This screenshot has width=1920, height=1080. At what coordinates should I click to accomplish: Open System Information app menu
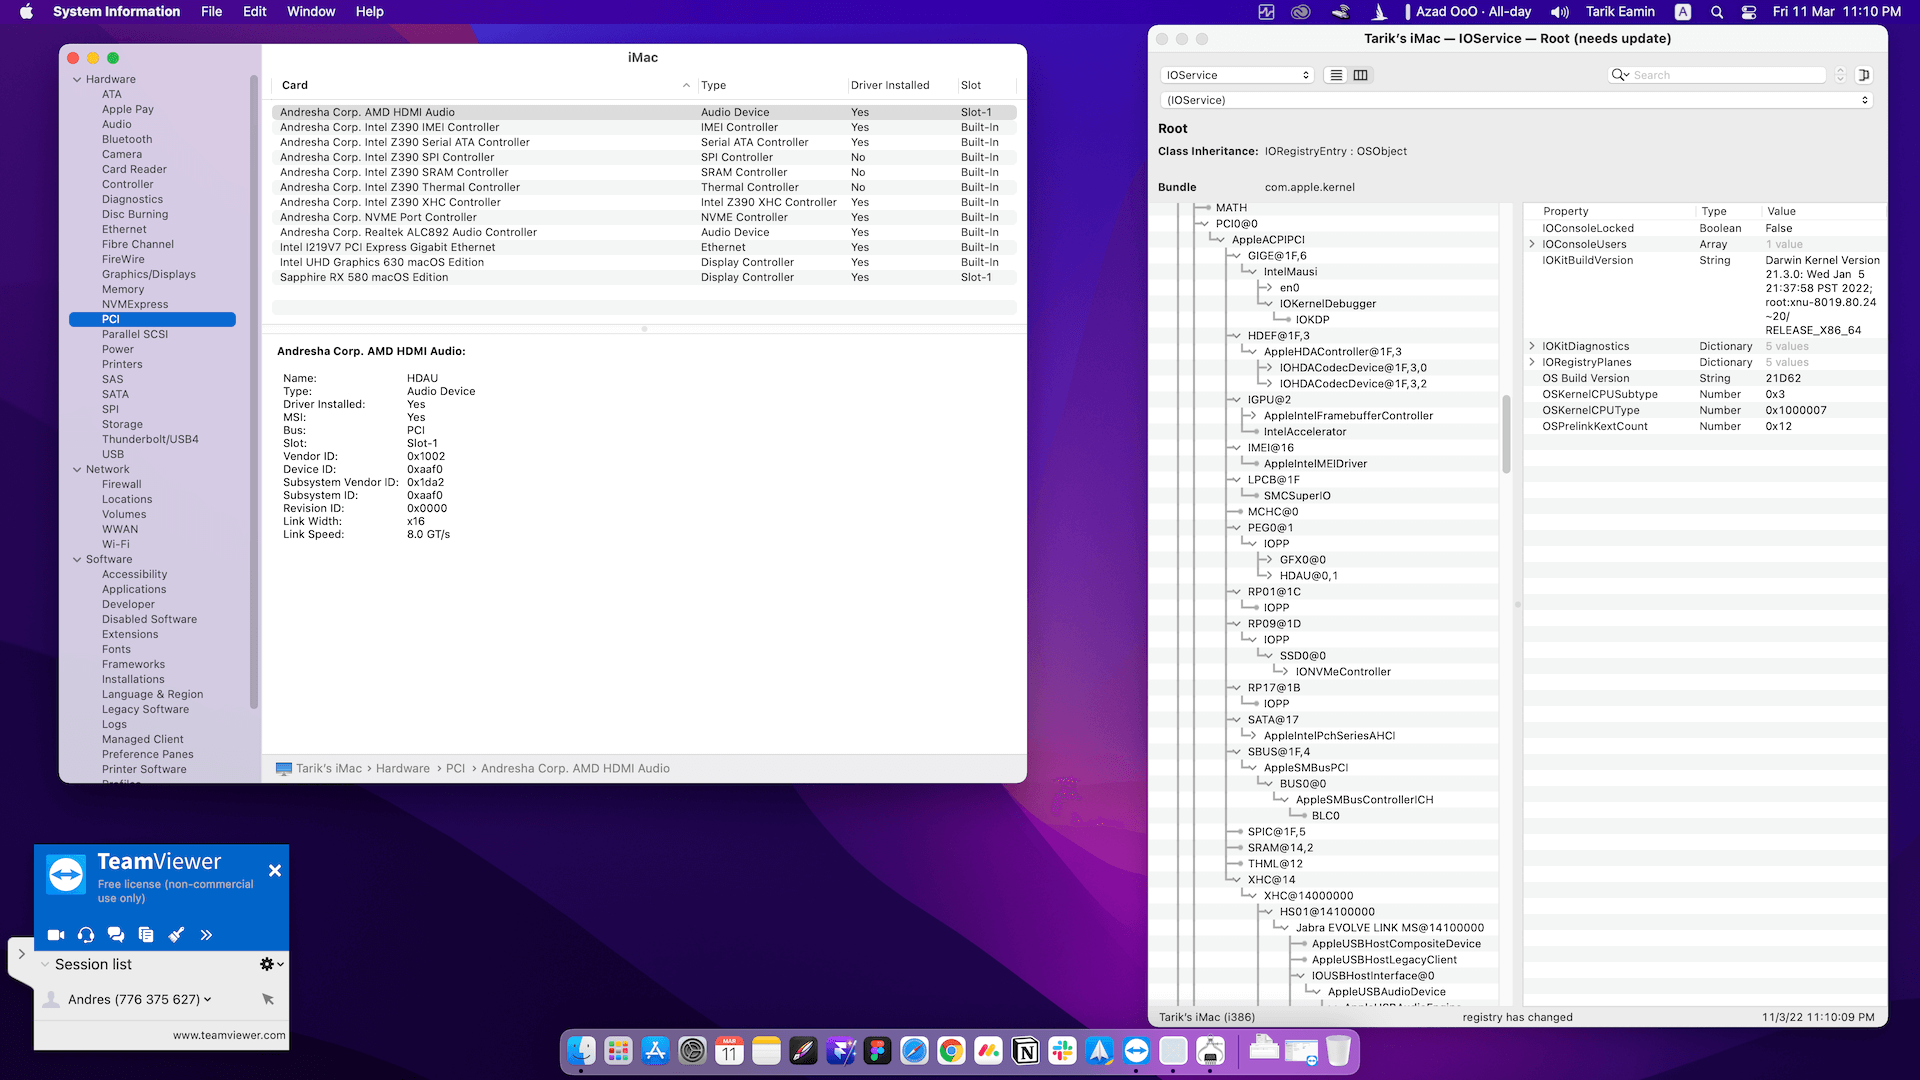tap(117, 12)
